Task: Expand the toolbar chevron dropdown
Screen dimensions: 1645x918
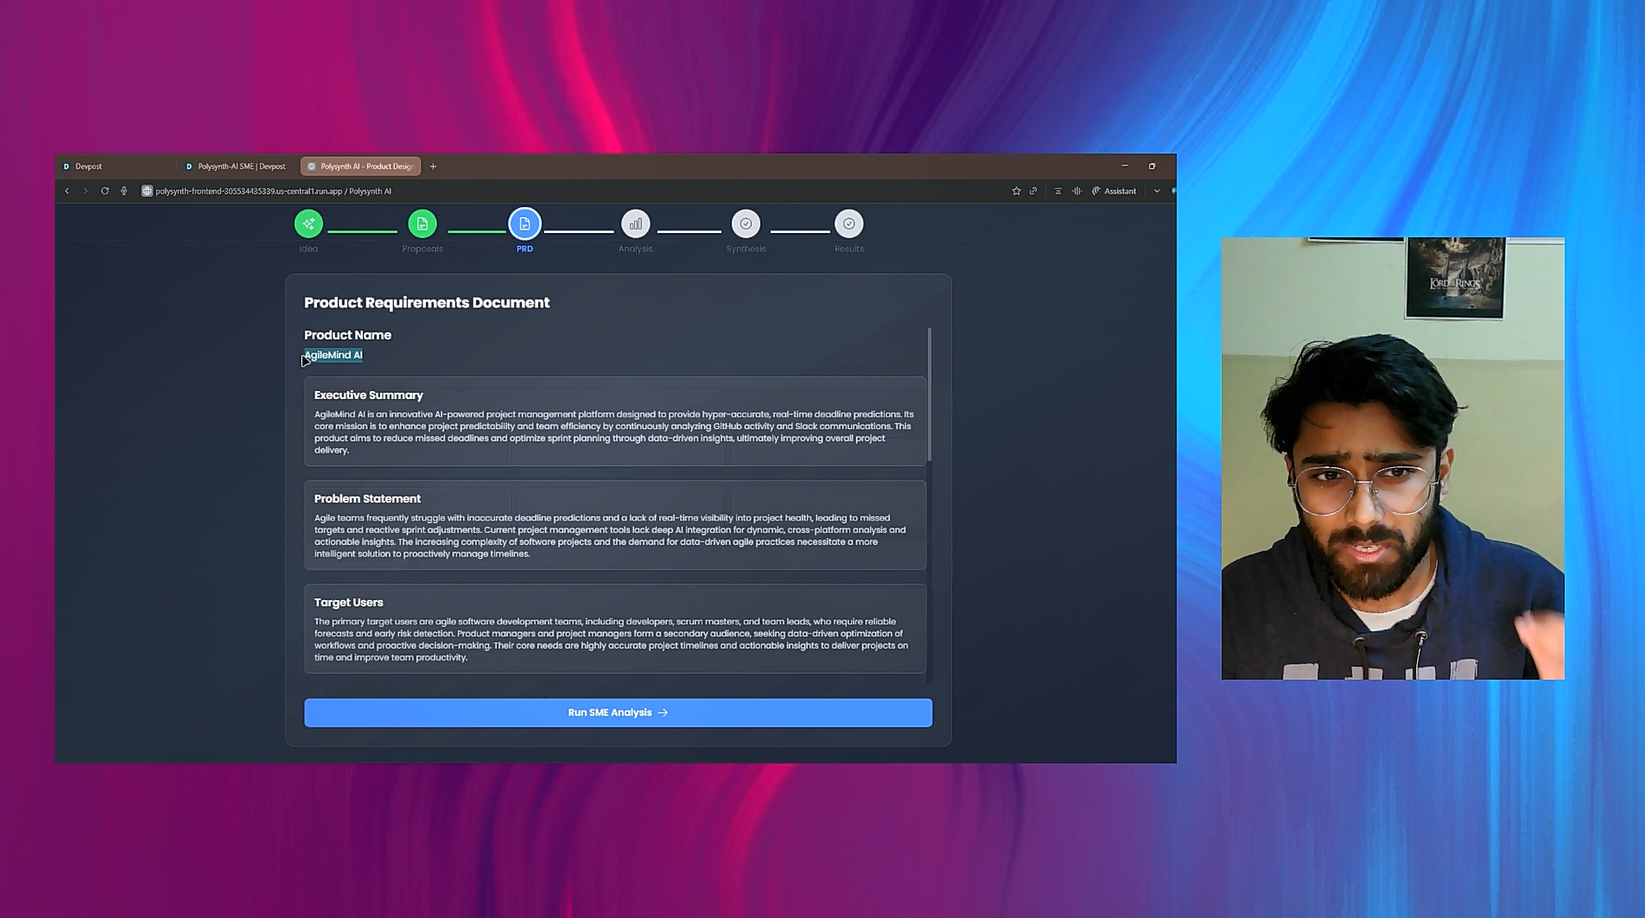Action: tap(1157, 191)
